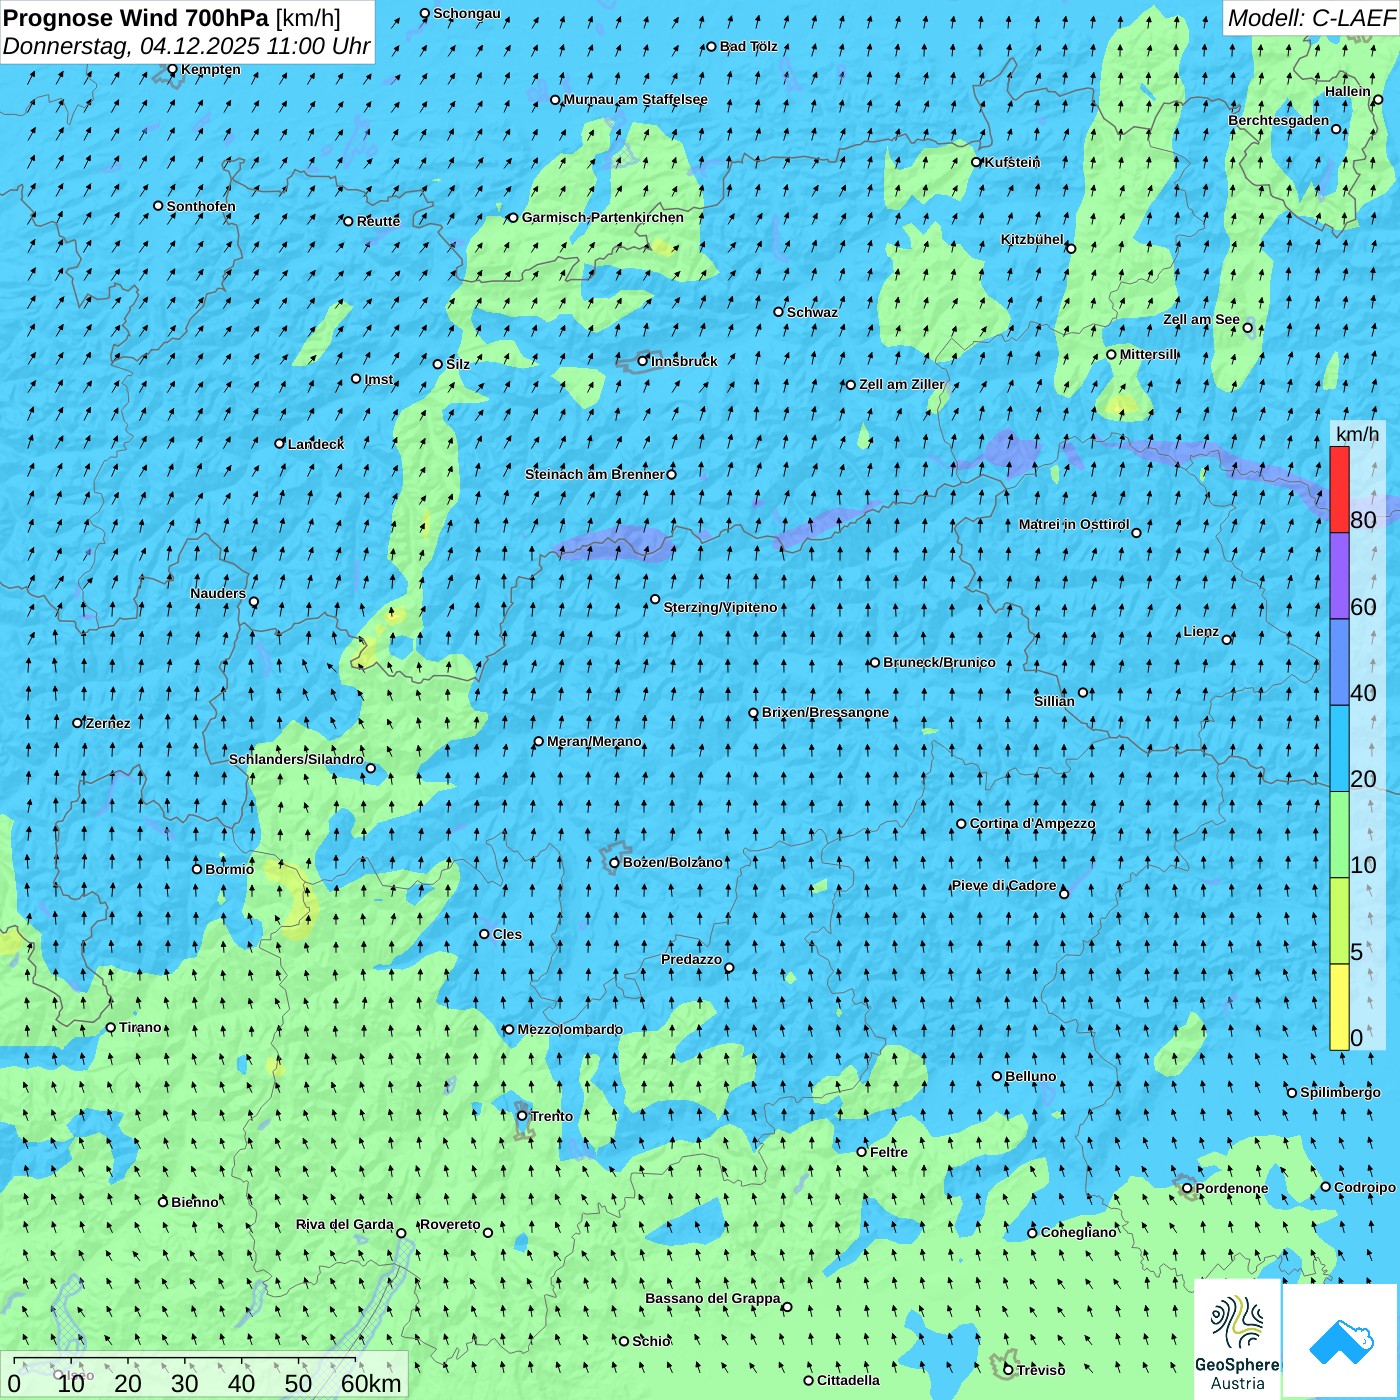Click the GeoSphere Austria logo
1400x1400 pixels.
coord(1237,1341)
